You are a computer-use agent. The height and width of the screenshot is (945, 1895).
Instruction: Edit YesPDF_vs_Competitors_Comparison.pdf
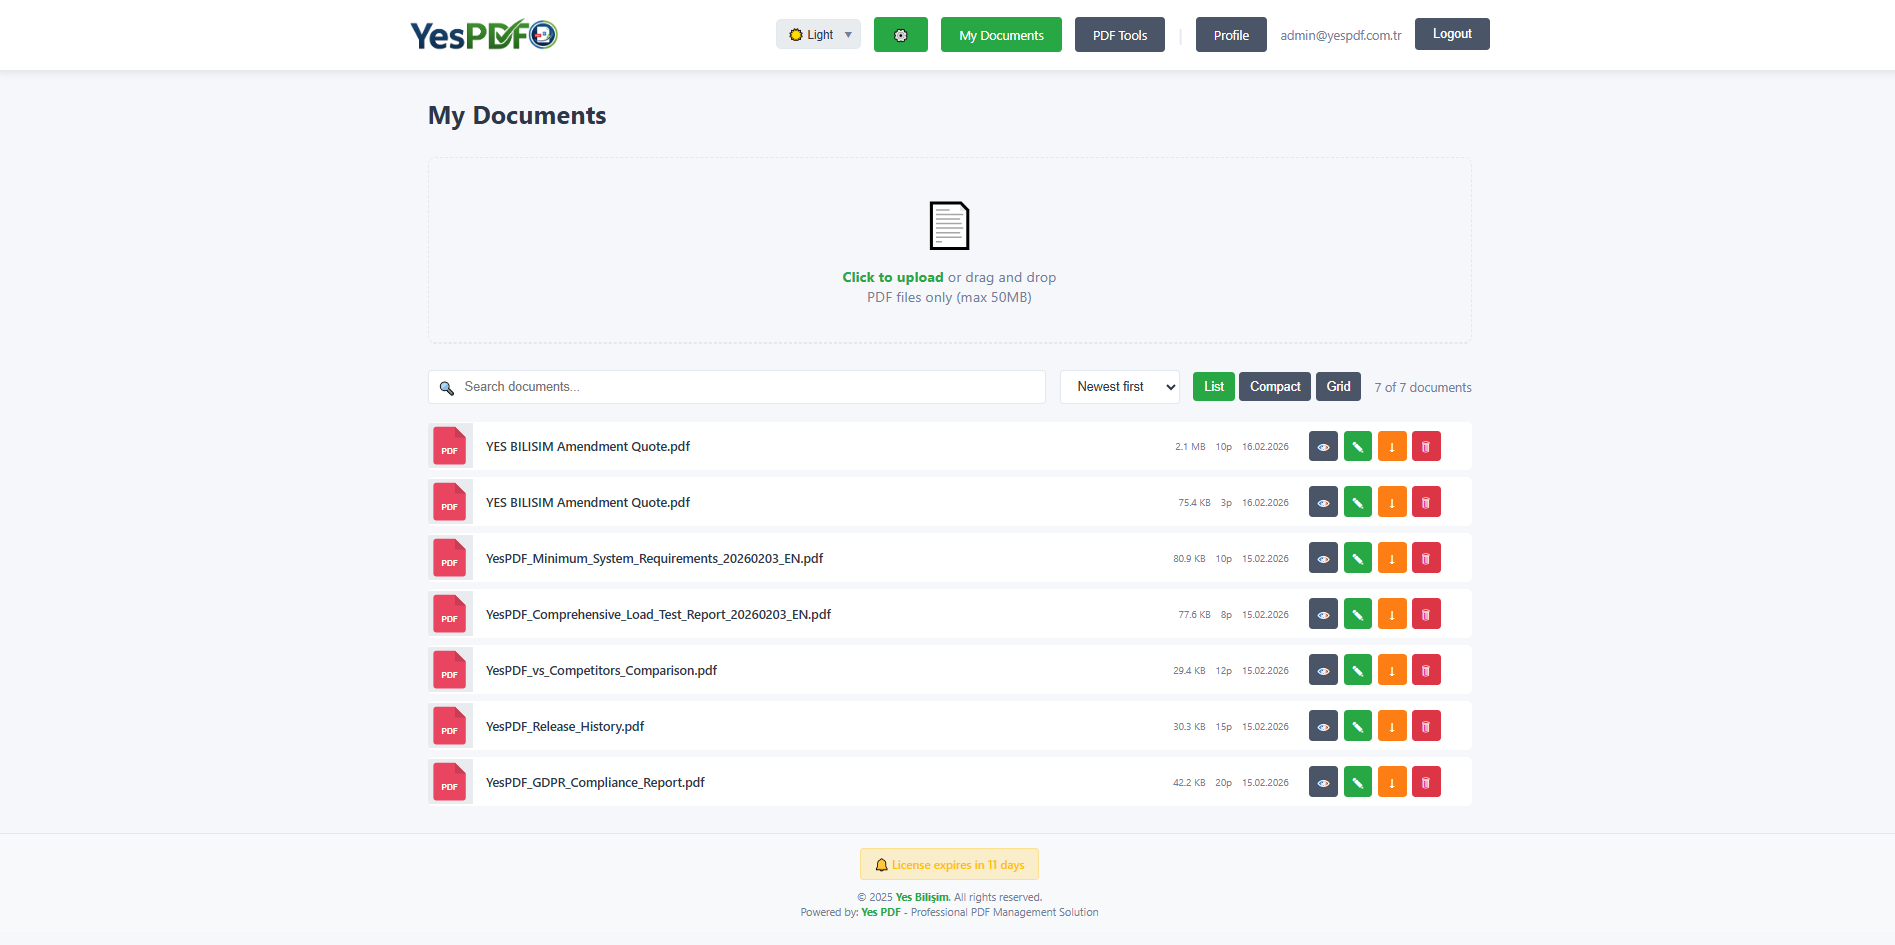coord(1357,671)
